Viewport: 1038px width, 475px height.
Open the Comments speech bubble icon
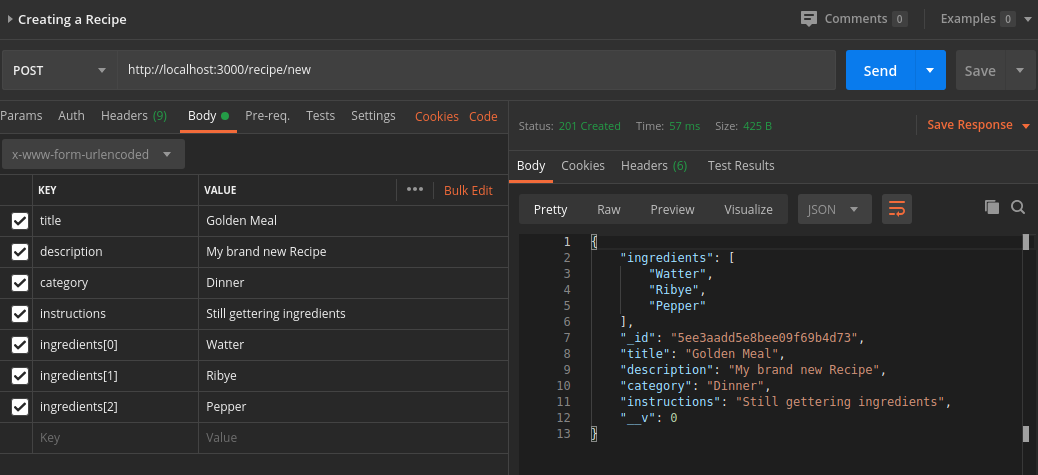[x=808, y=19]
